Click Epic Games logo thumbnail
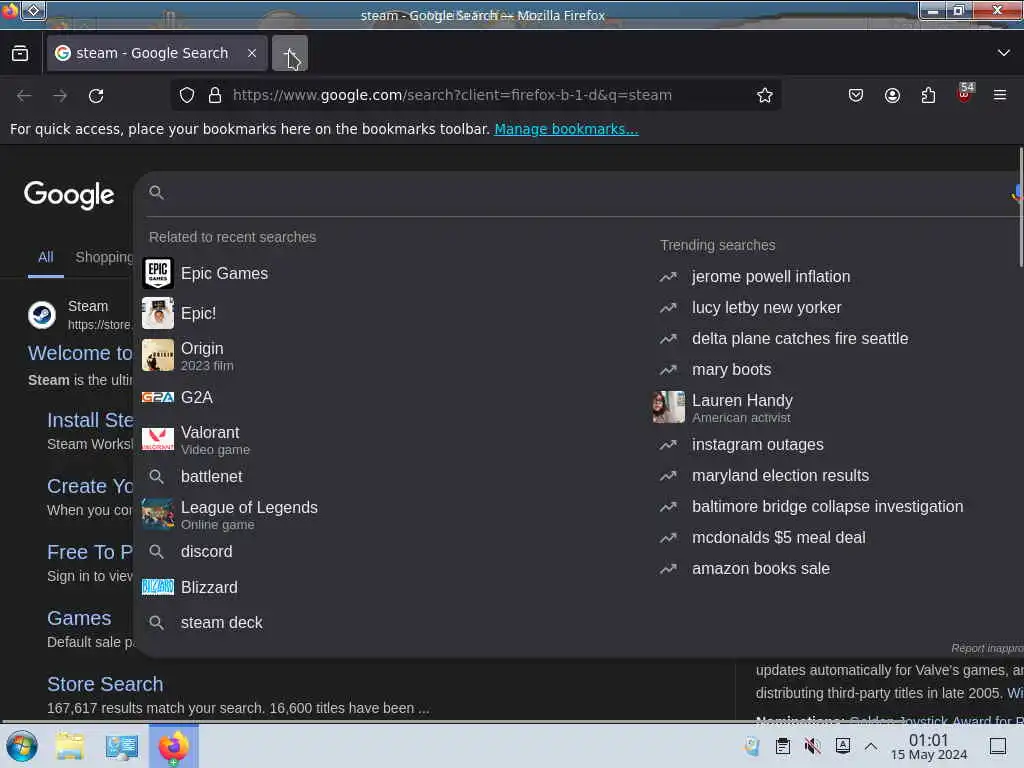The image size is (1024, 768). tap(158, 274)
